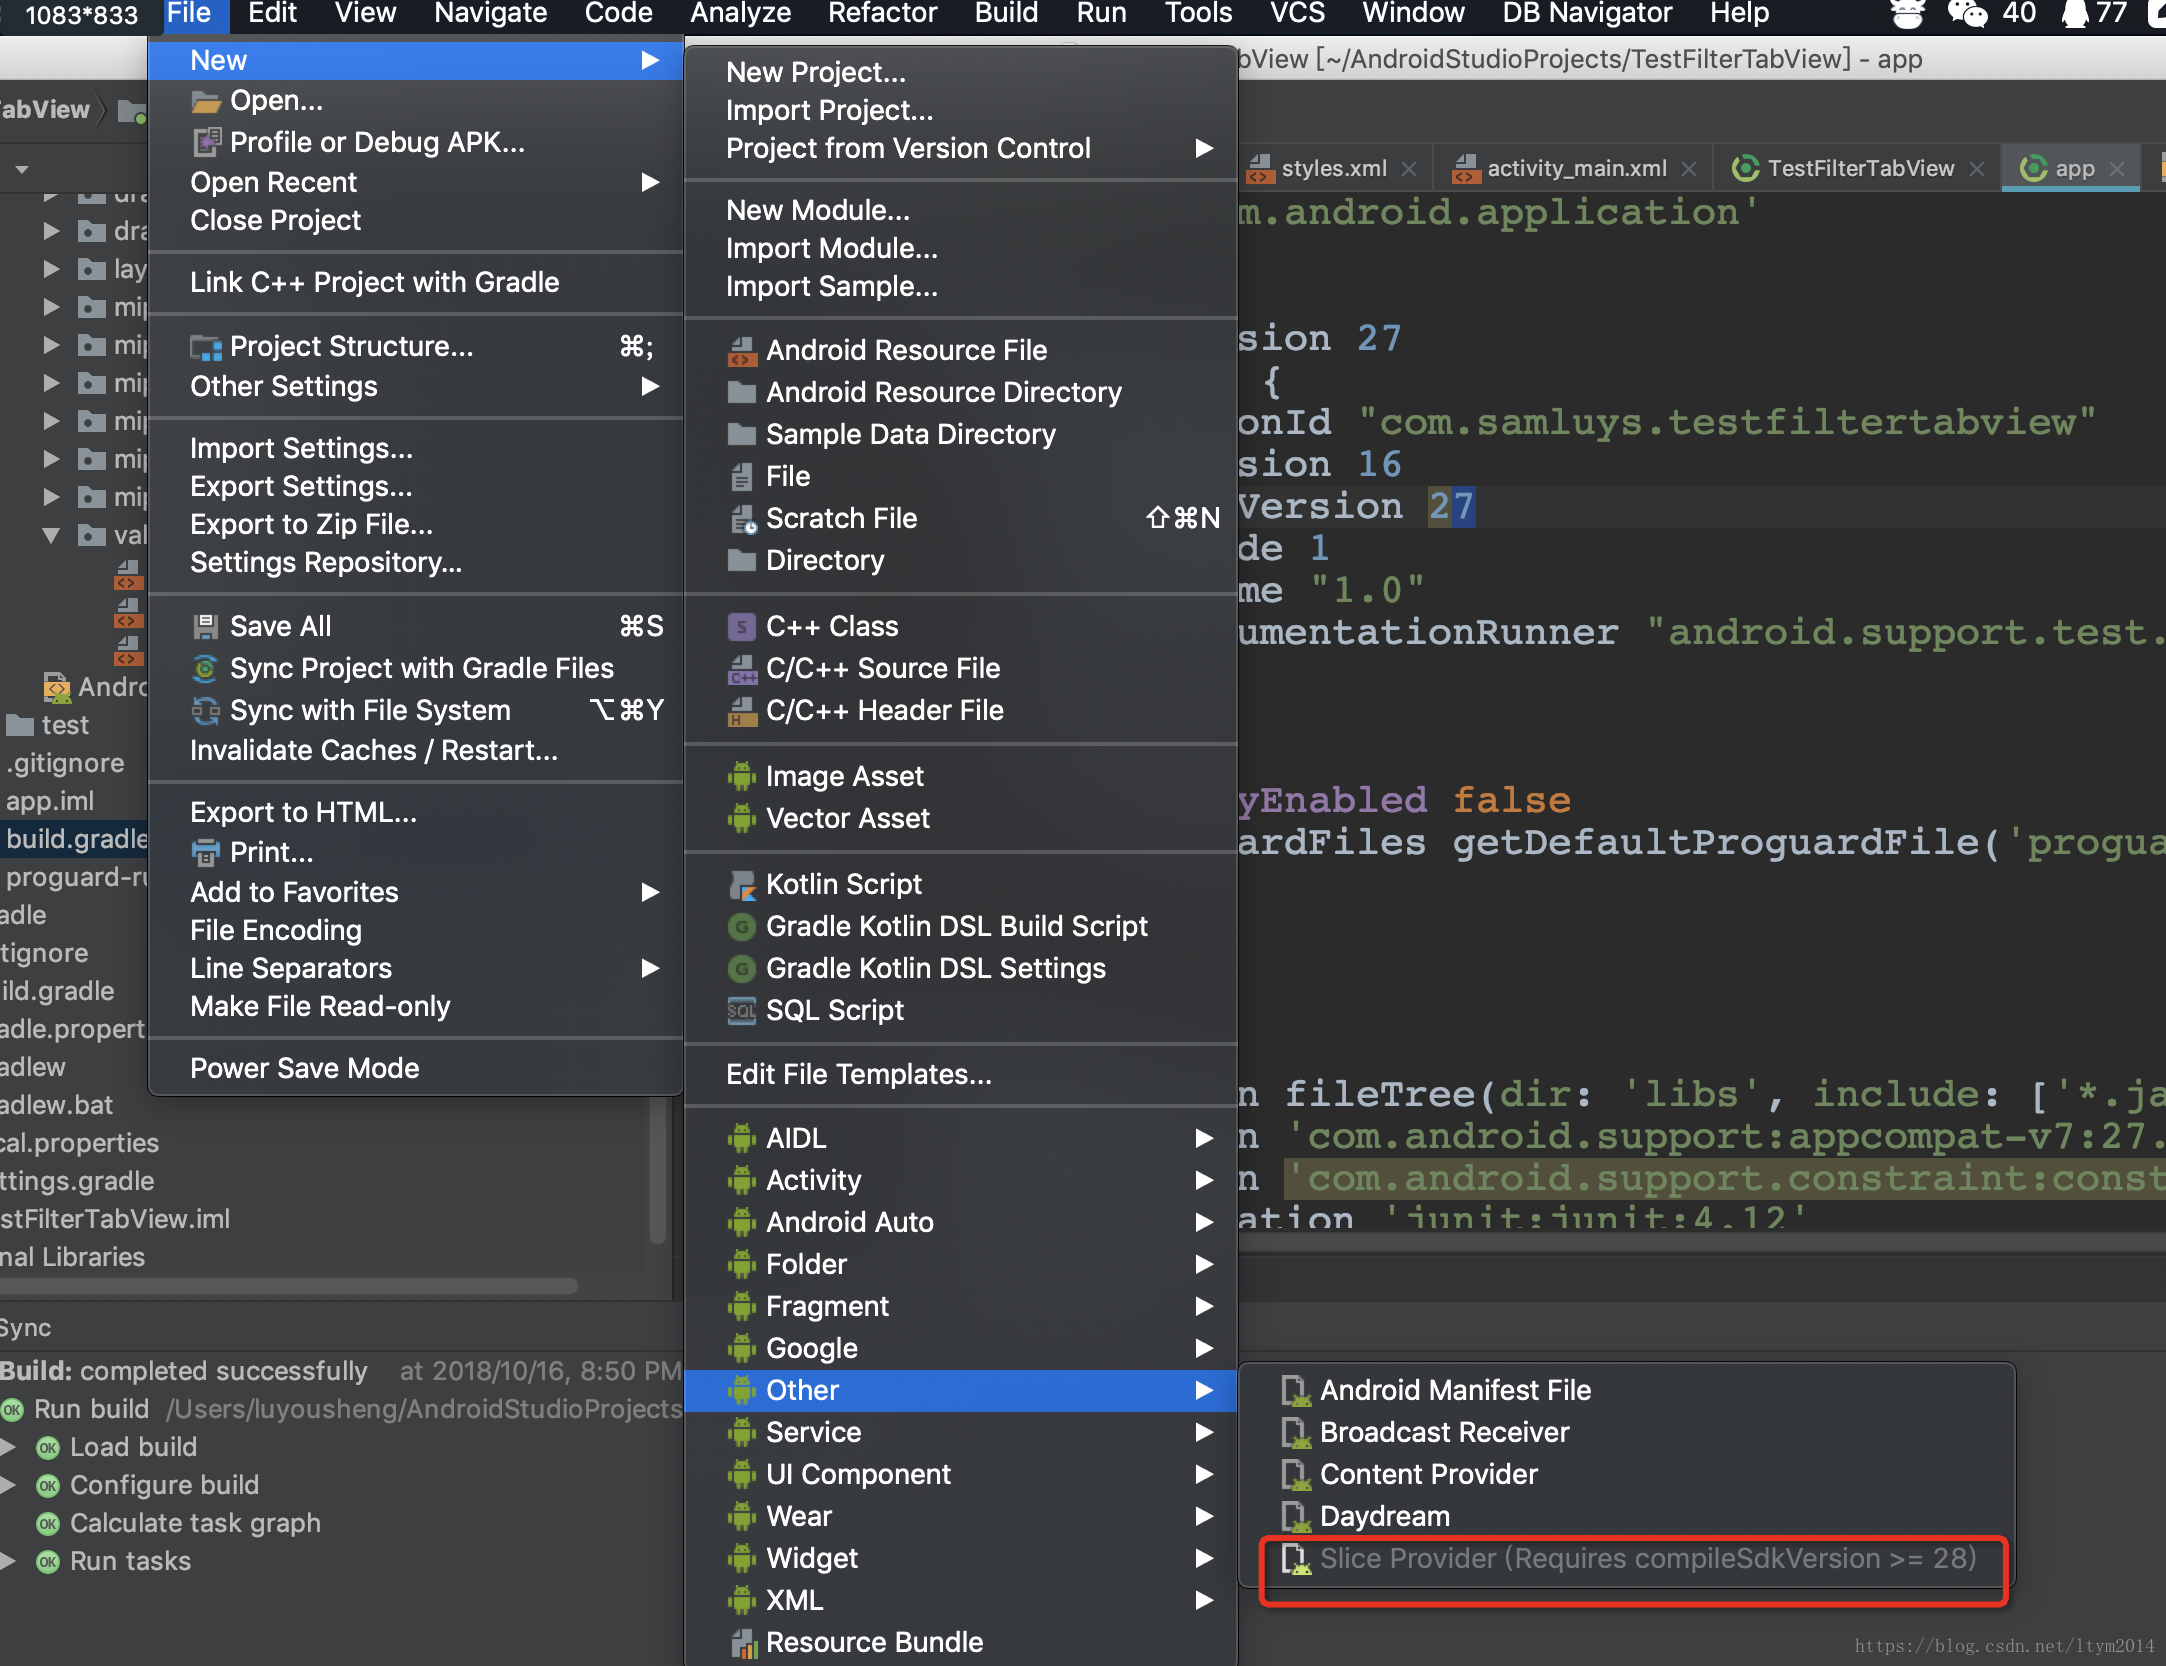Click the Scratch File icon

pyautogui.click(x=741, y=519)
